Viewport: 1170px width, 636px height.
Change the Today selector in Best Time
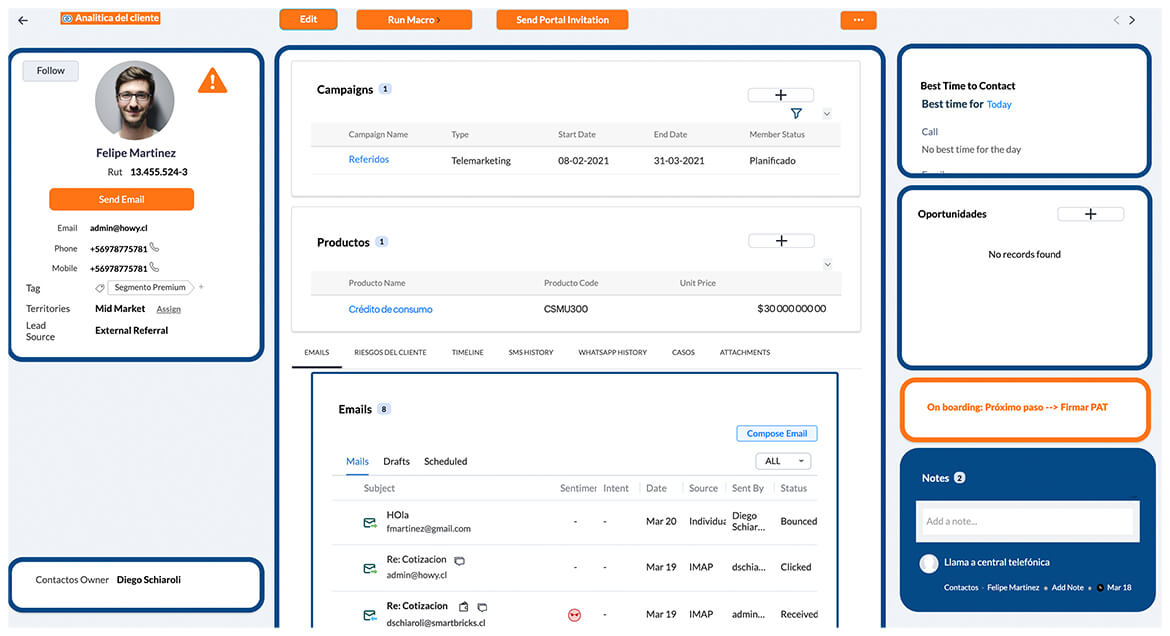(999, 105)
